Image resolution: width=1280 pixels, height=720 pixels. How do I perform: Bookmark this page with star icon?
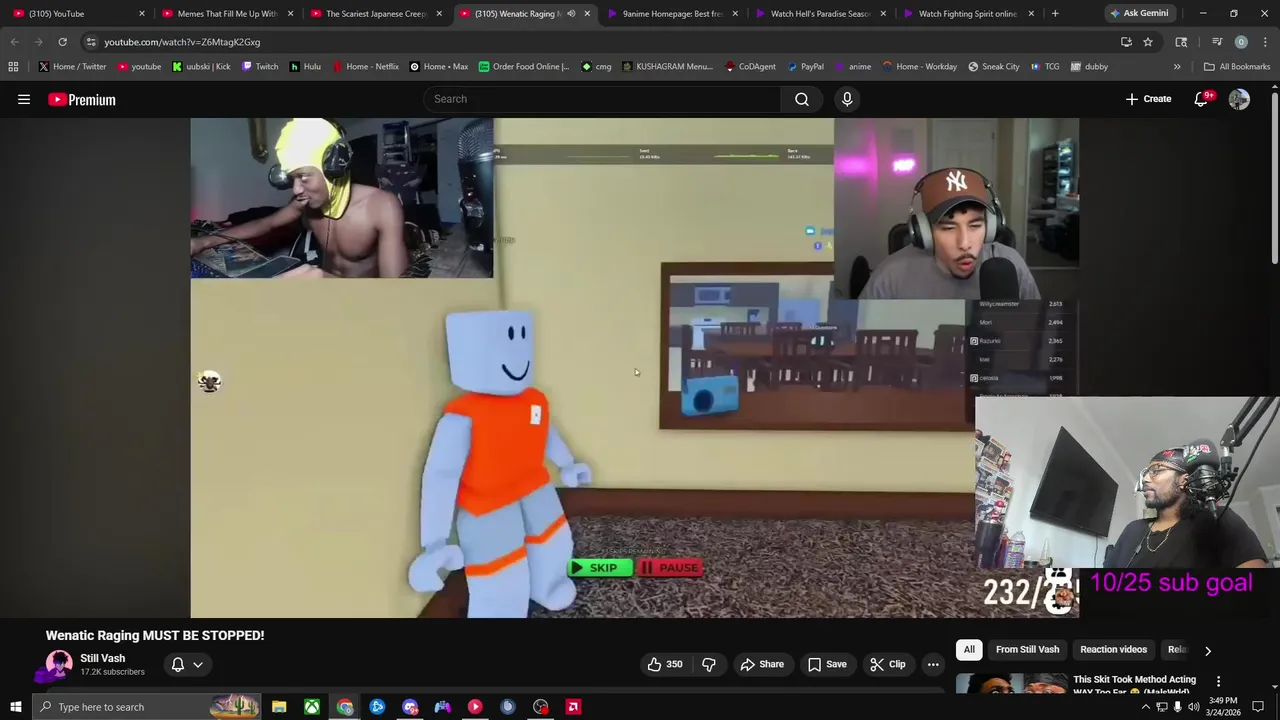pos(1148,42)
